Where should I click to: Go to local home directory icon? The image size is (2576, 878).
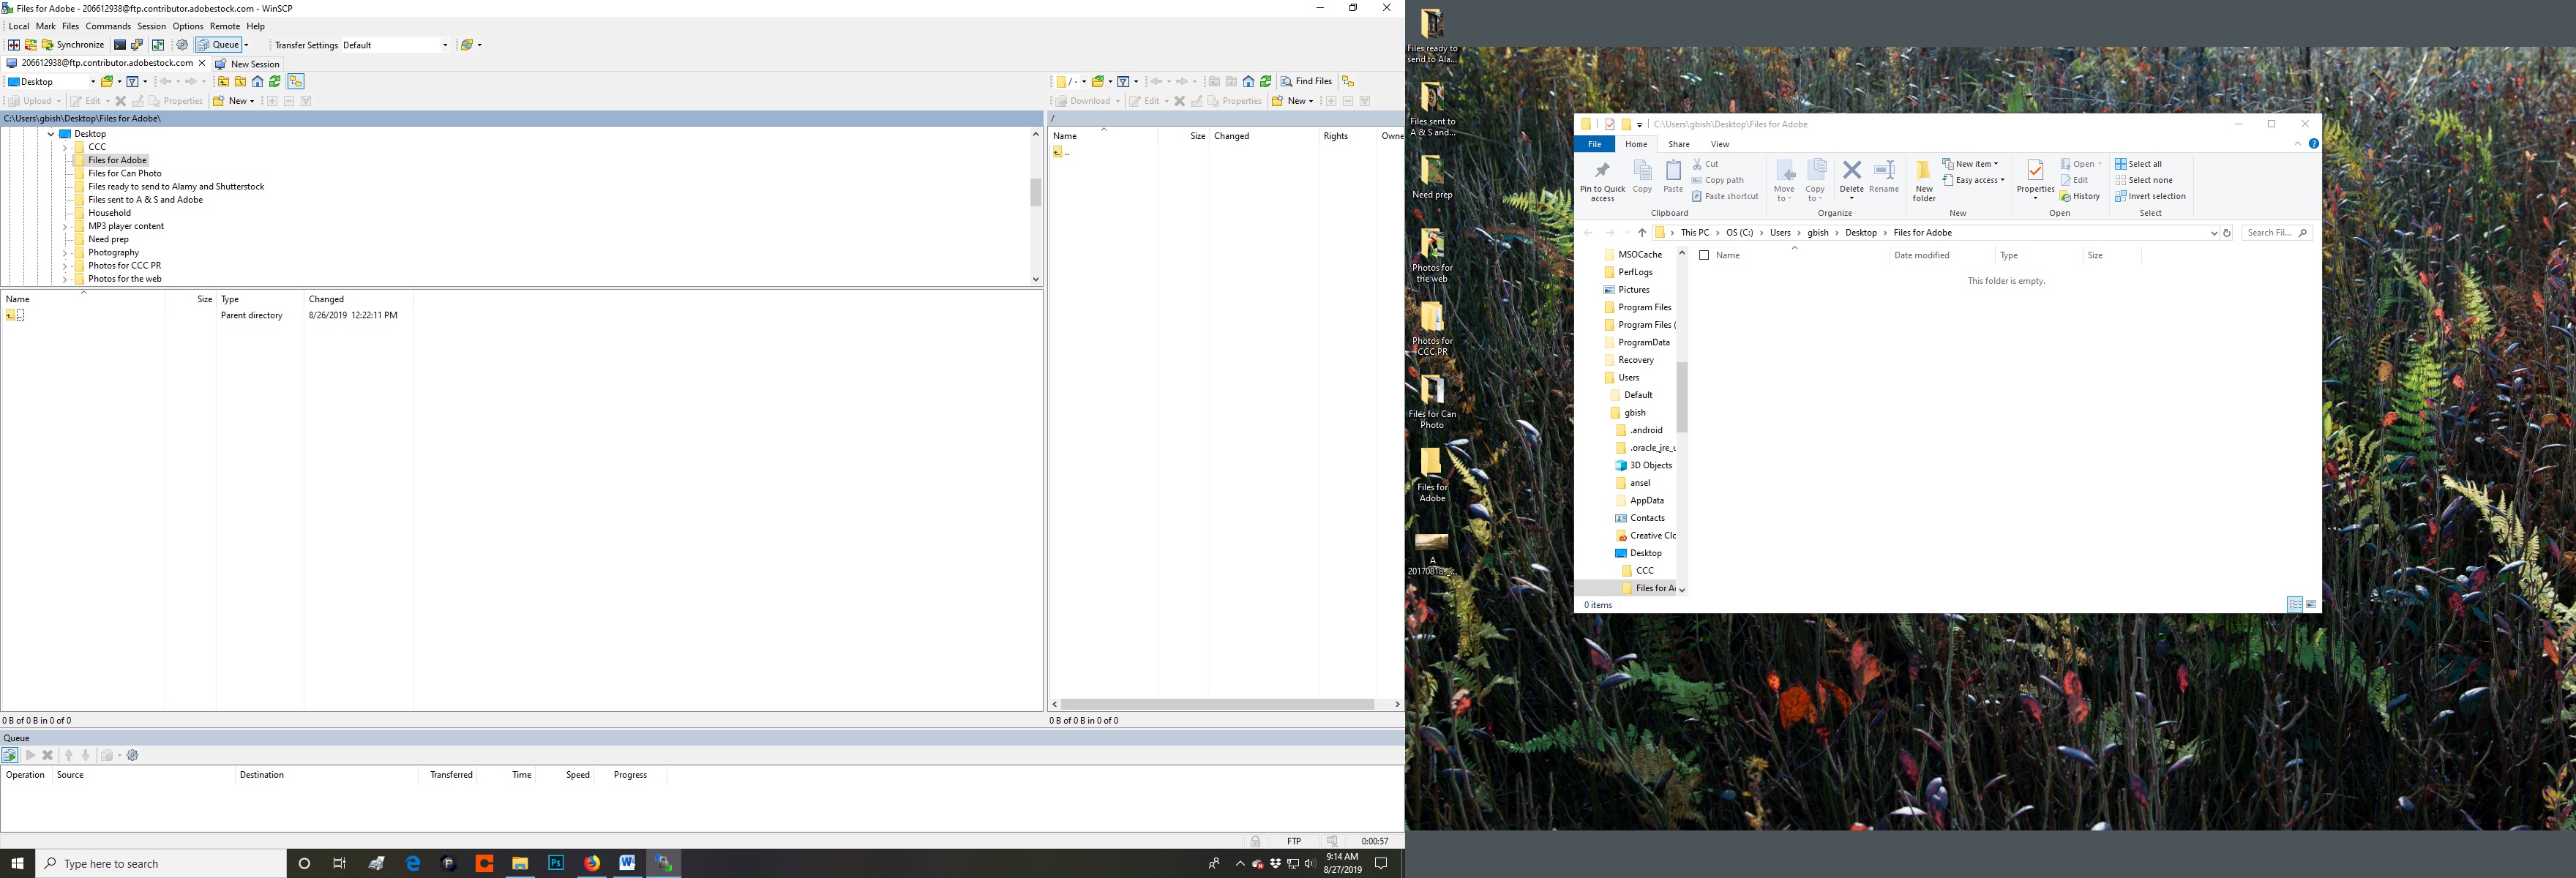pos(258,82)
